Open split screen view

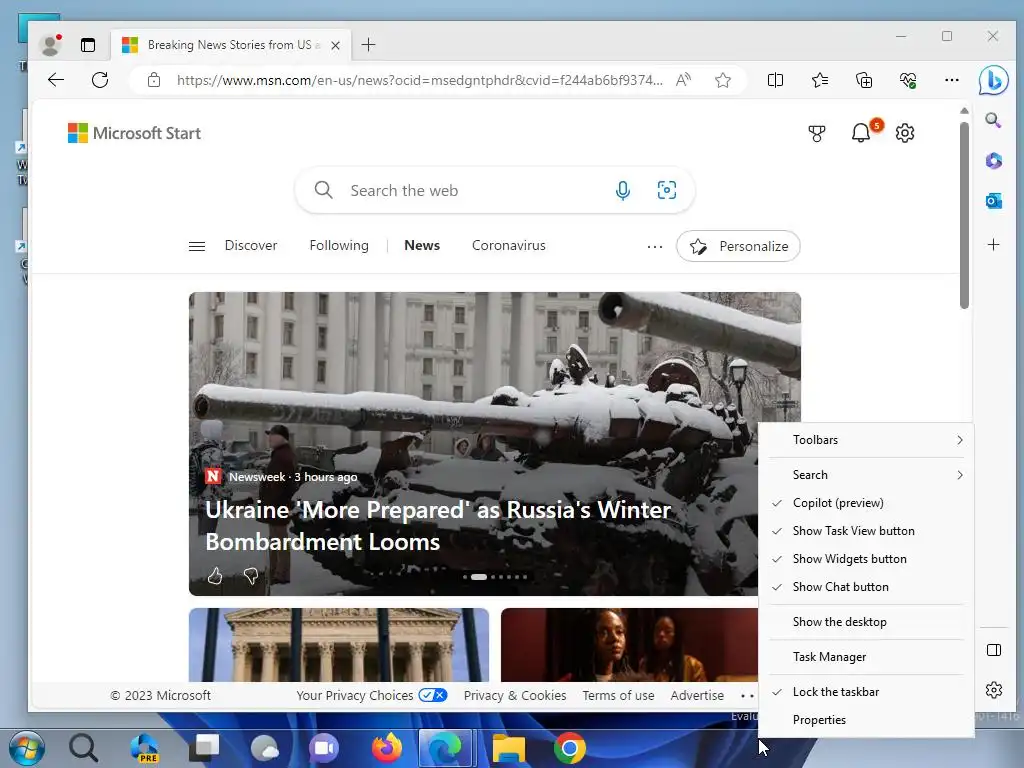click(x=775, y=80)
